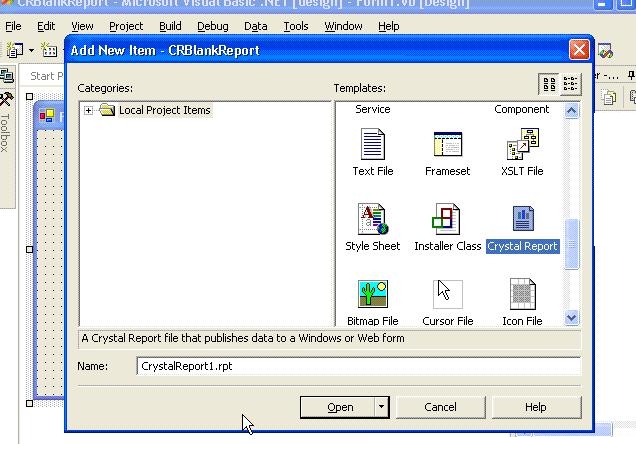The width and height of the screenshot is (636, 473).
Task: Select the Icon File template
Action: (x=522, y=295)
